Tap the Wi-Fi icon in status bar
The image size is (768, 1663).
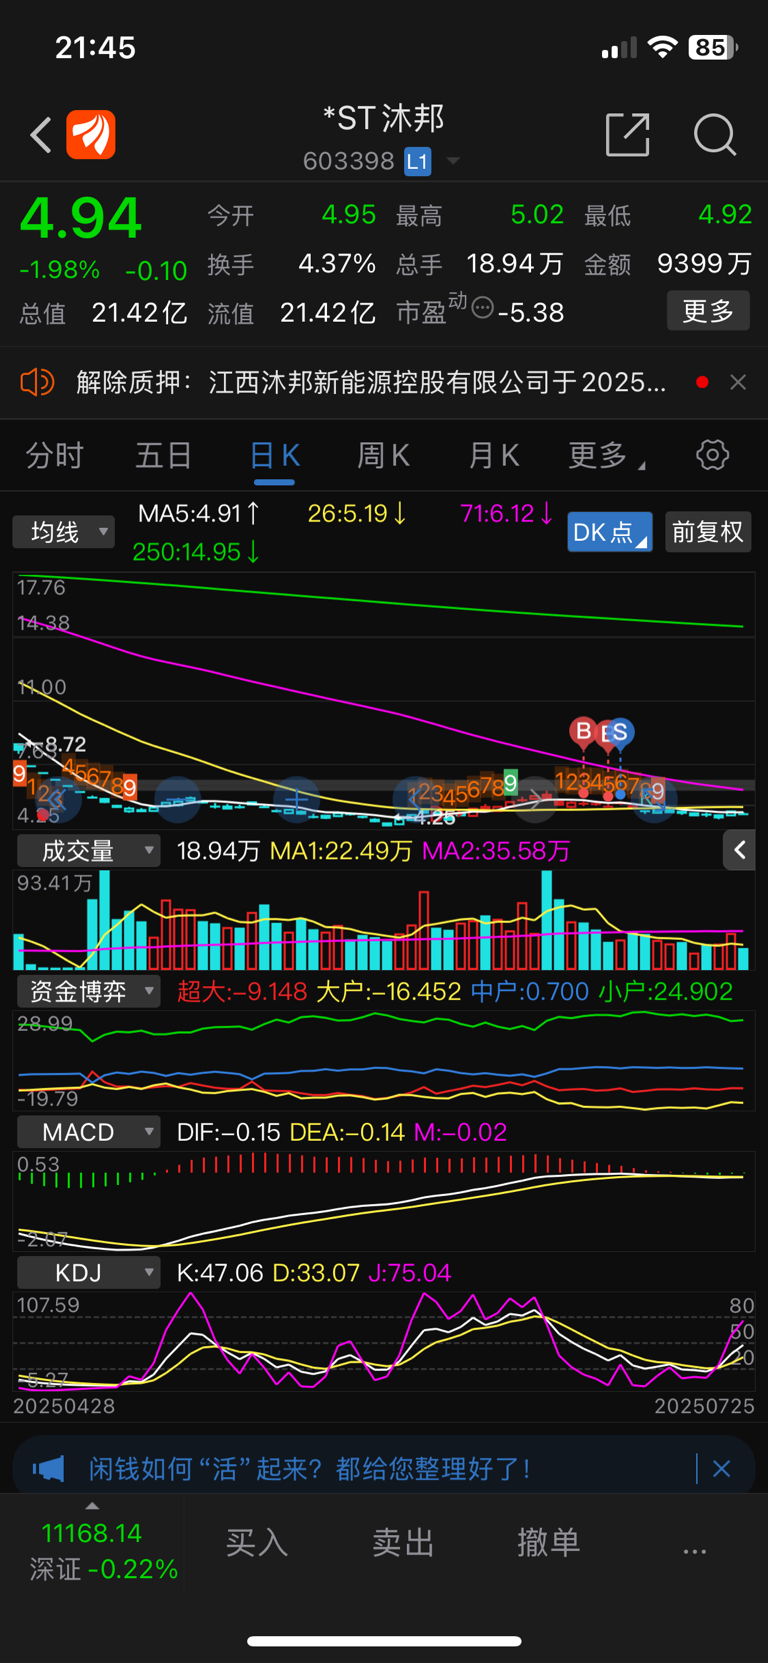point(662,47)
